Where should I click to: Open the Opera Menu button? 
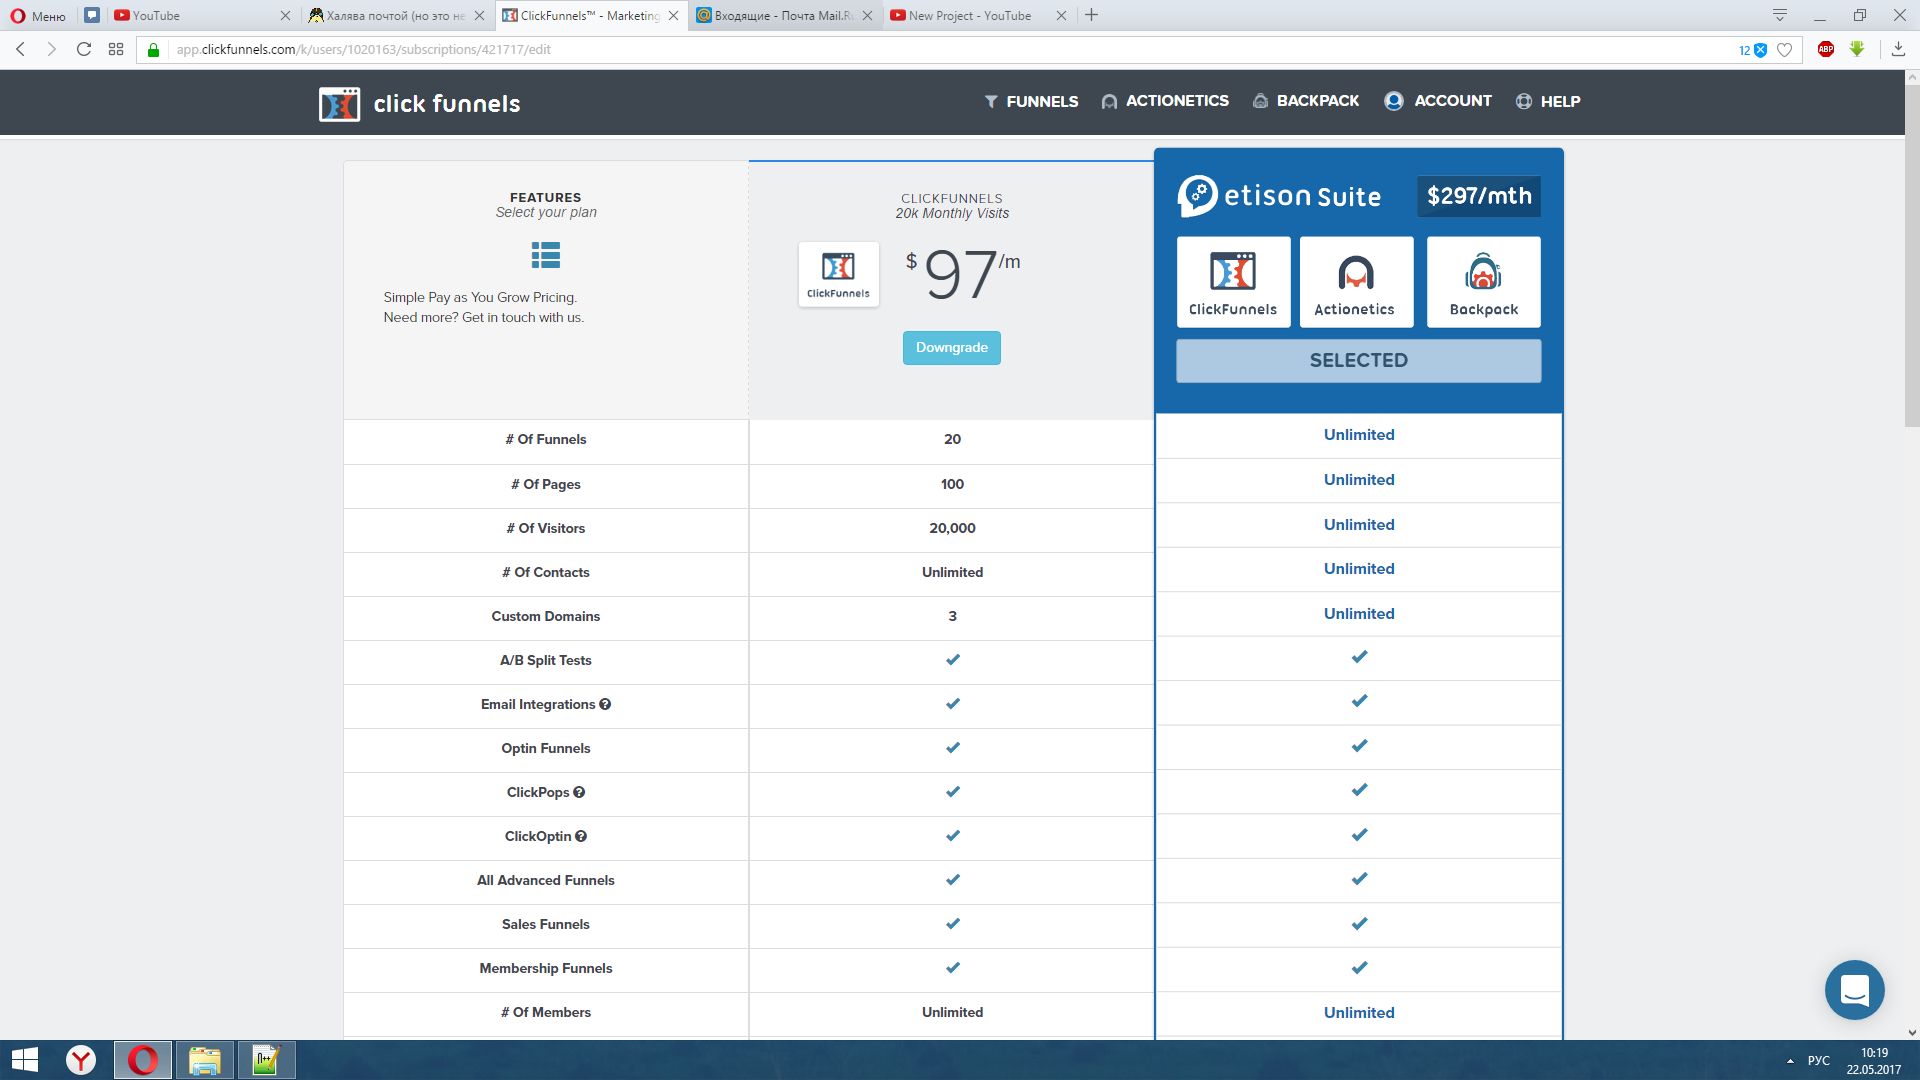[x=38, y=16]
